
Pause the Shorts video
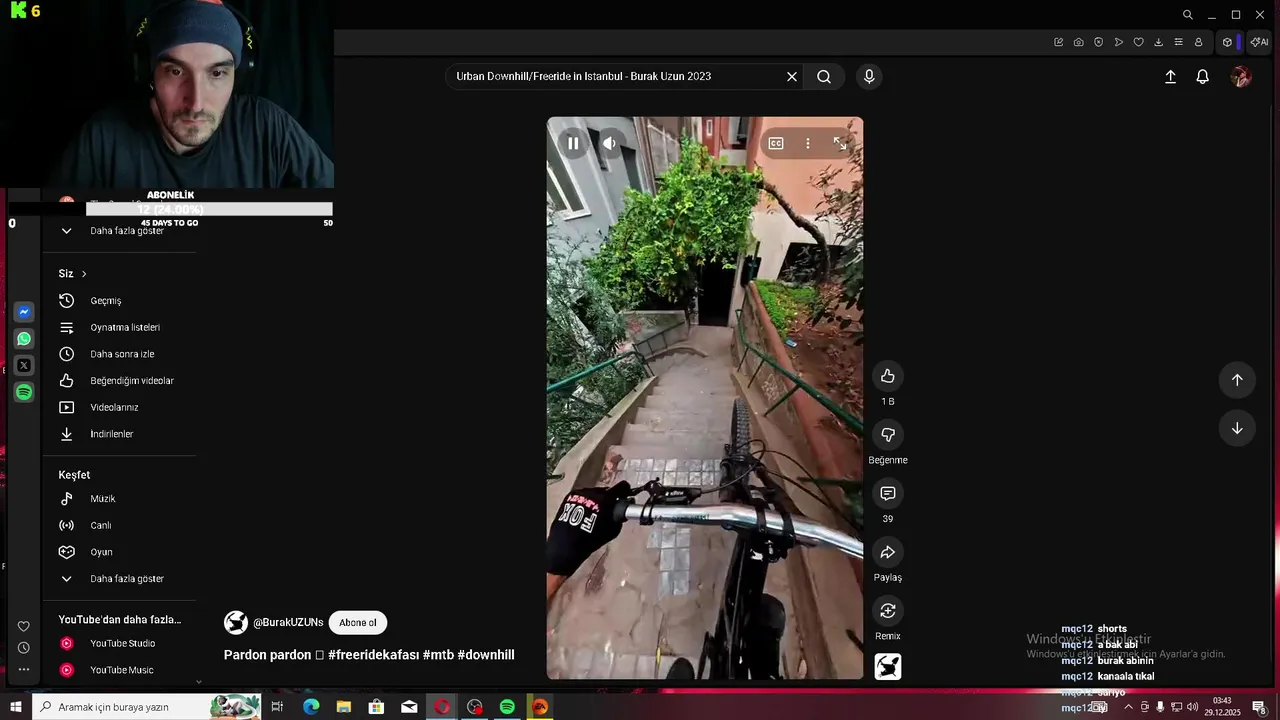(x=573, y=143)
